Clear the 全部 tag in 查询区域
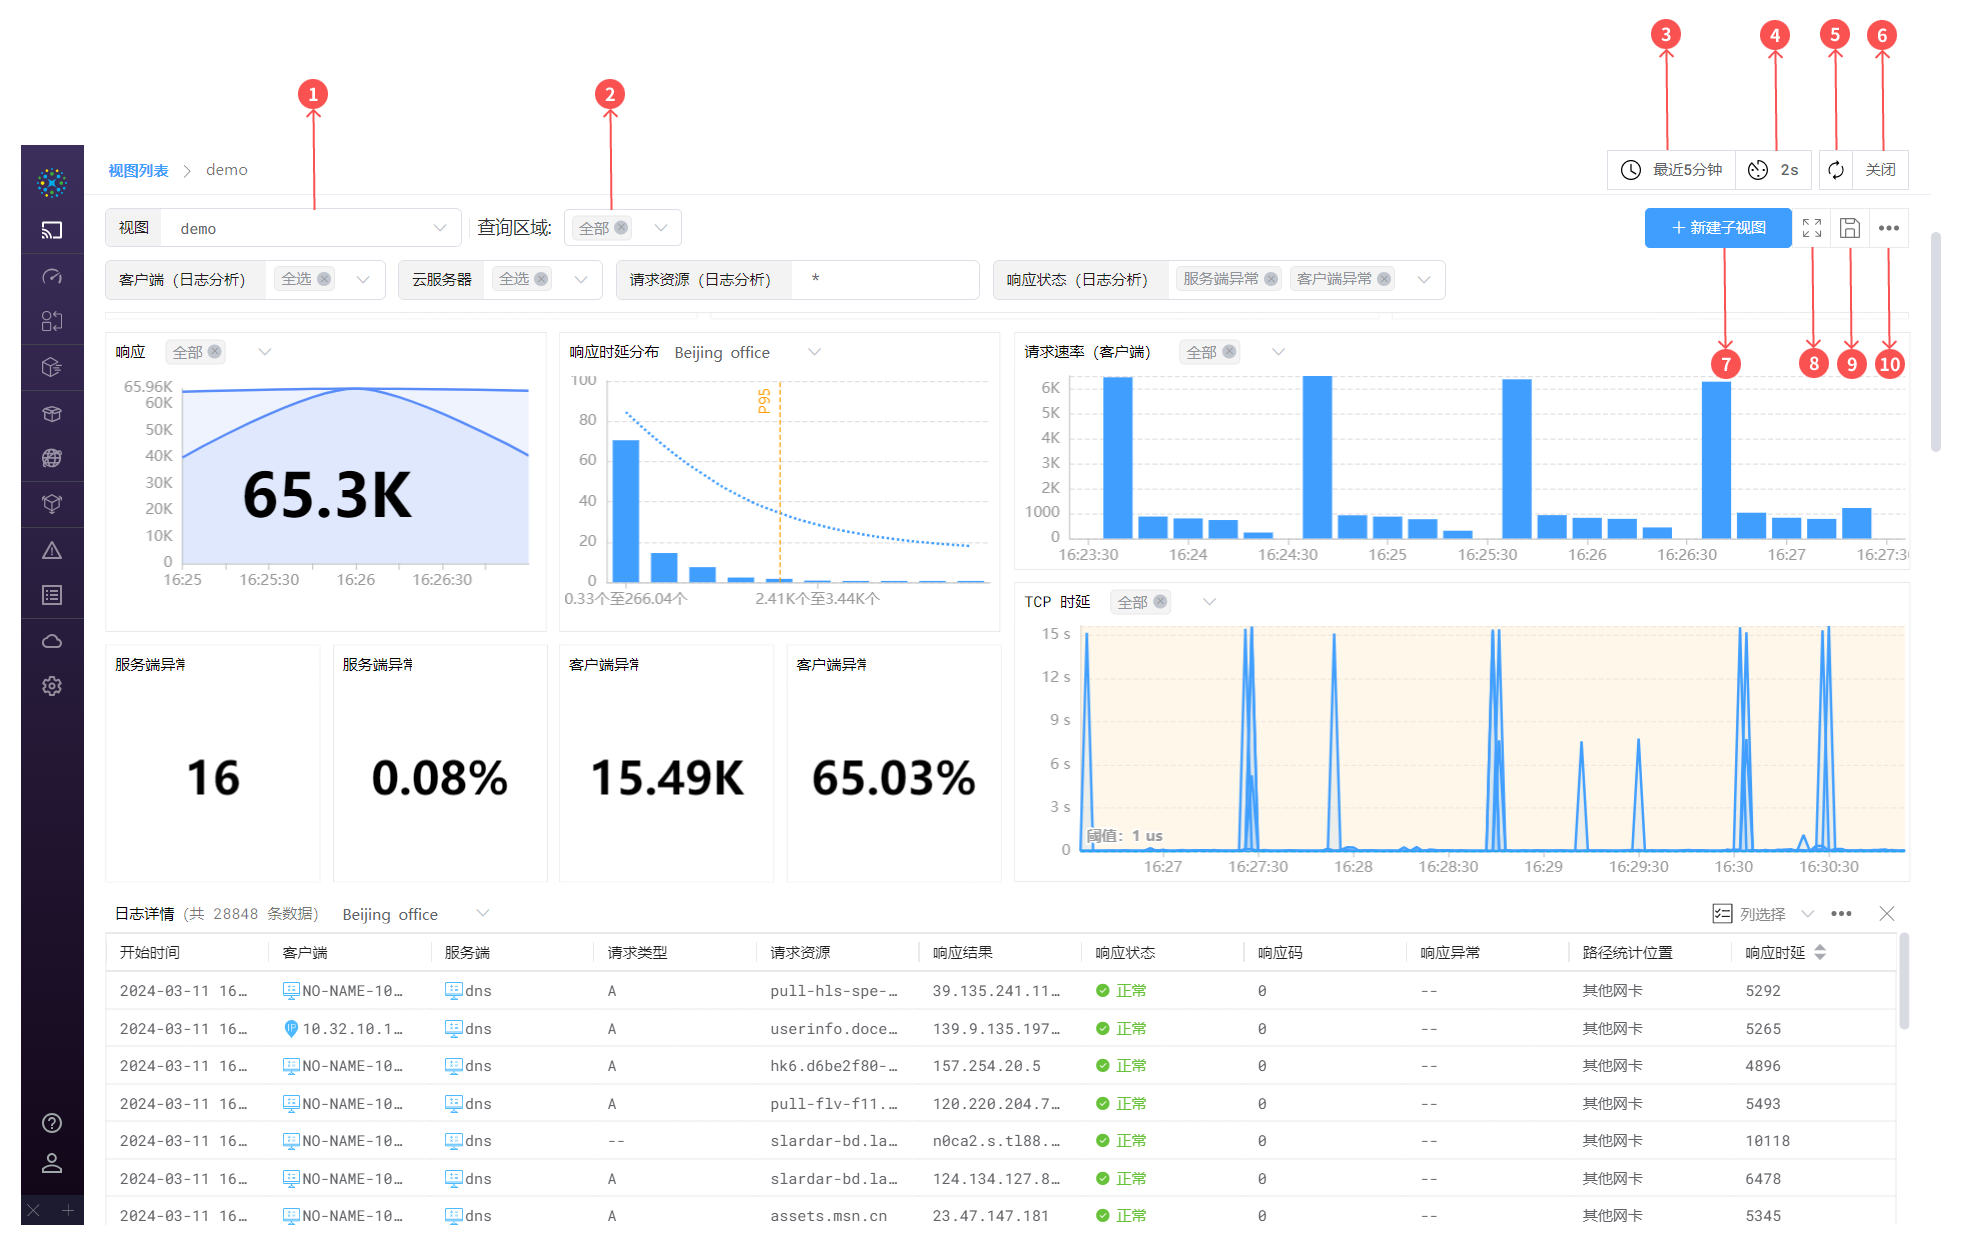The height and width of the screenshot is (1244, 1962). (621, 228)
